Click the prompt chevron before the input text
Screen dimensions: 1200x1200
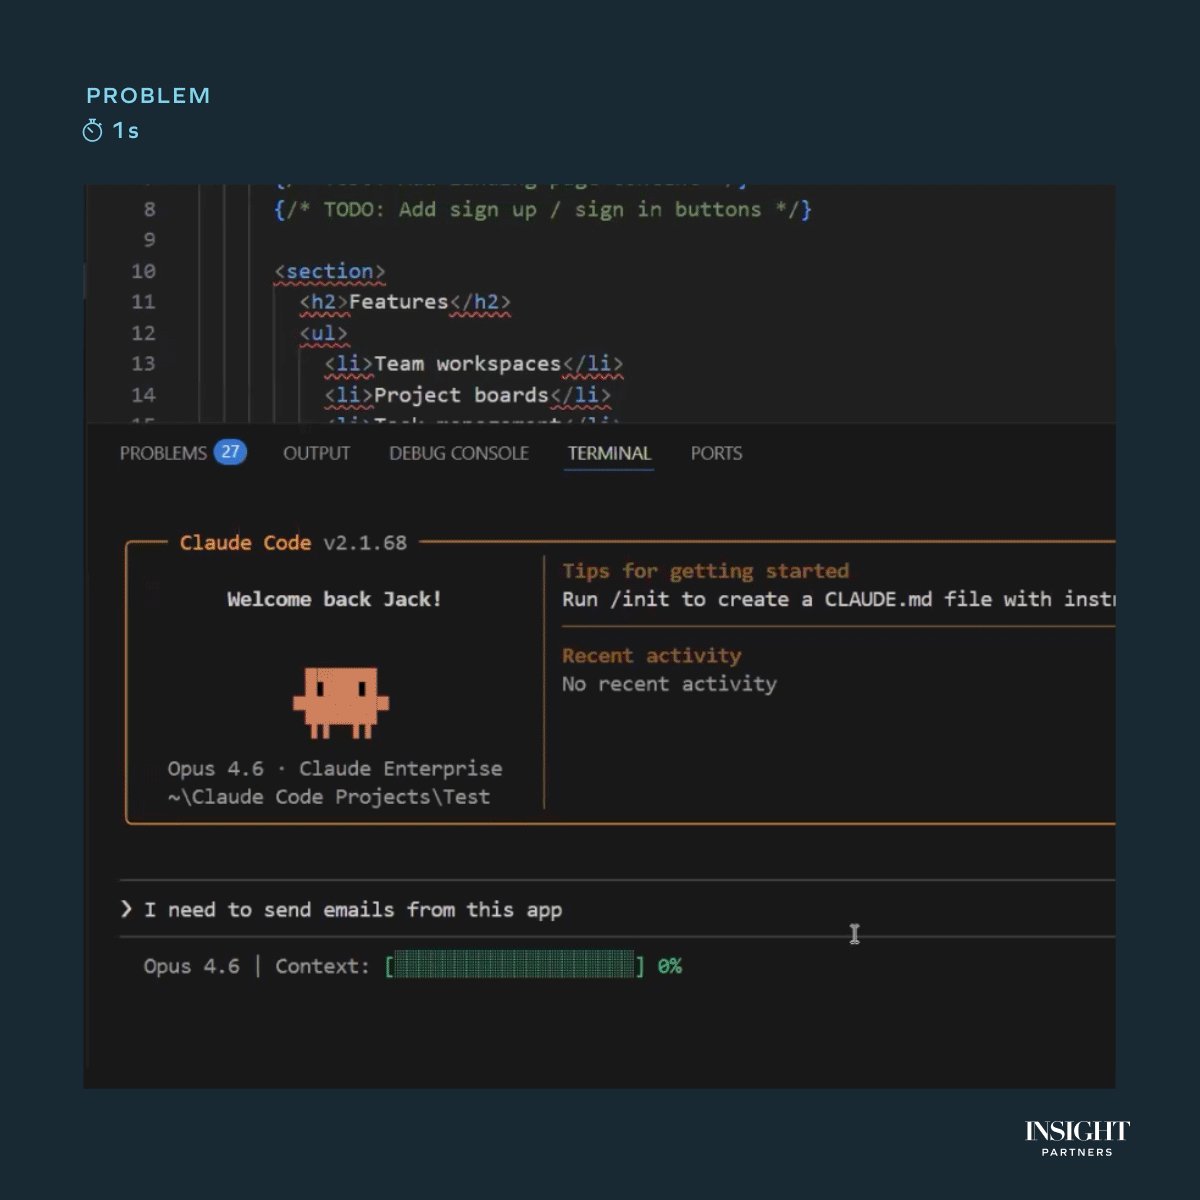[x=126, y=909]
